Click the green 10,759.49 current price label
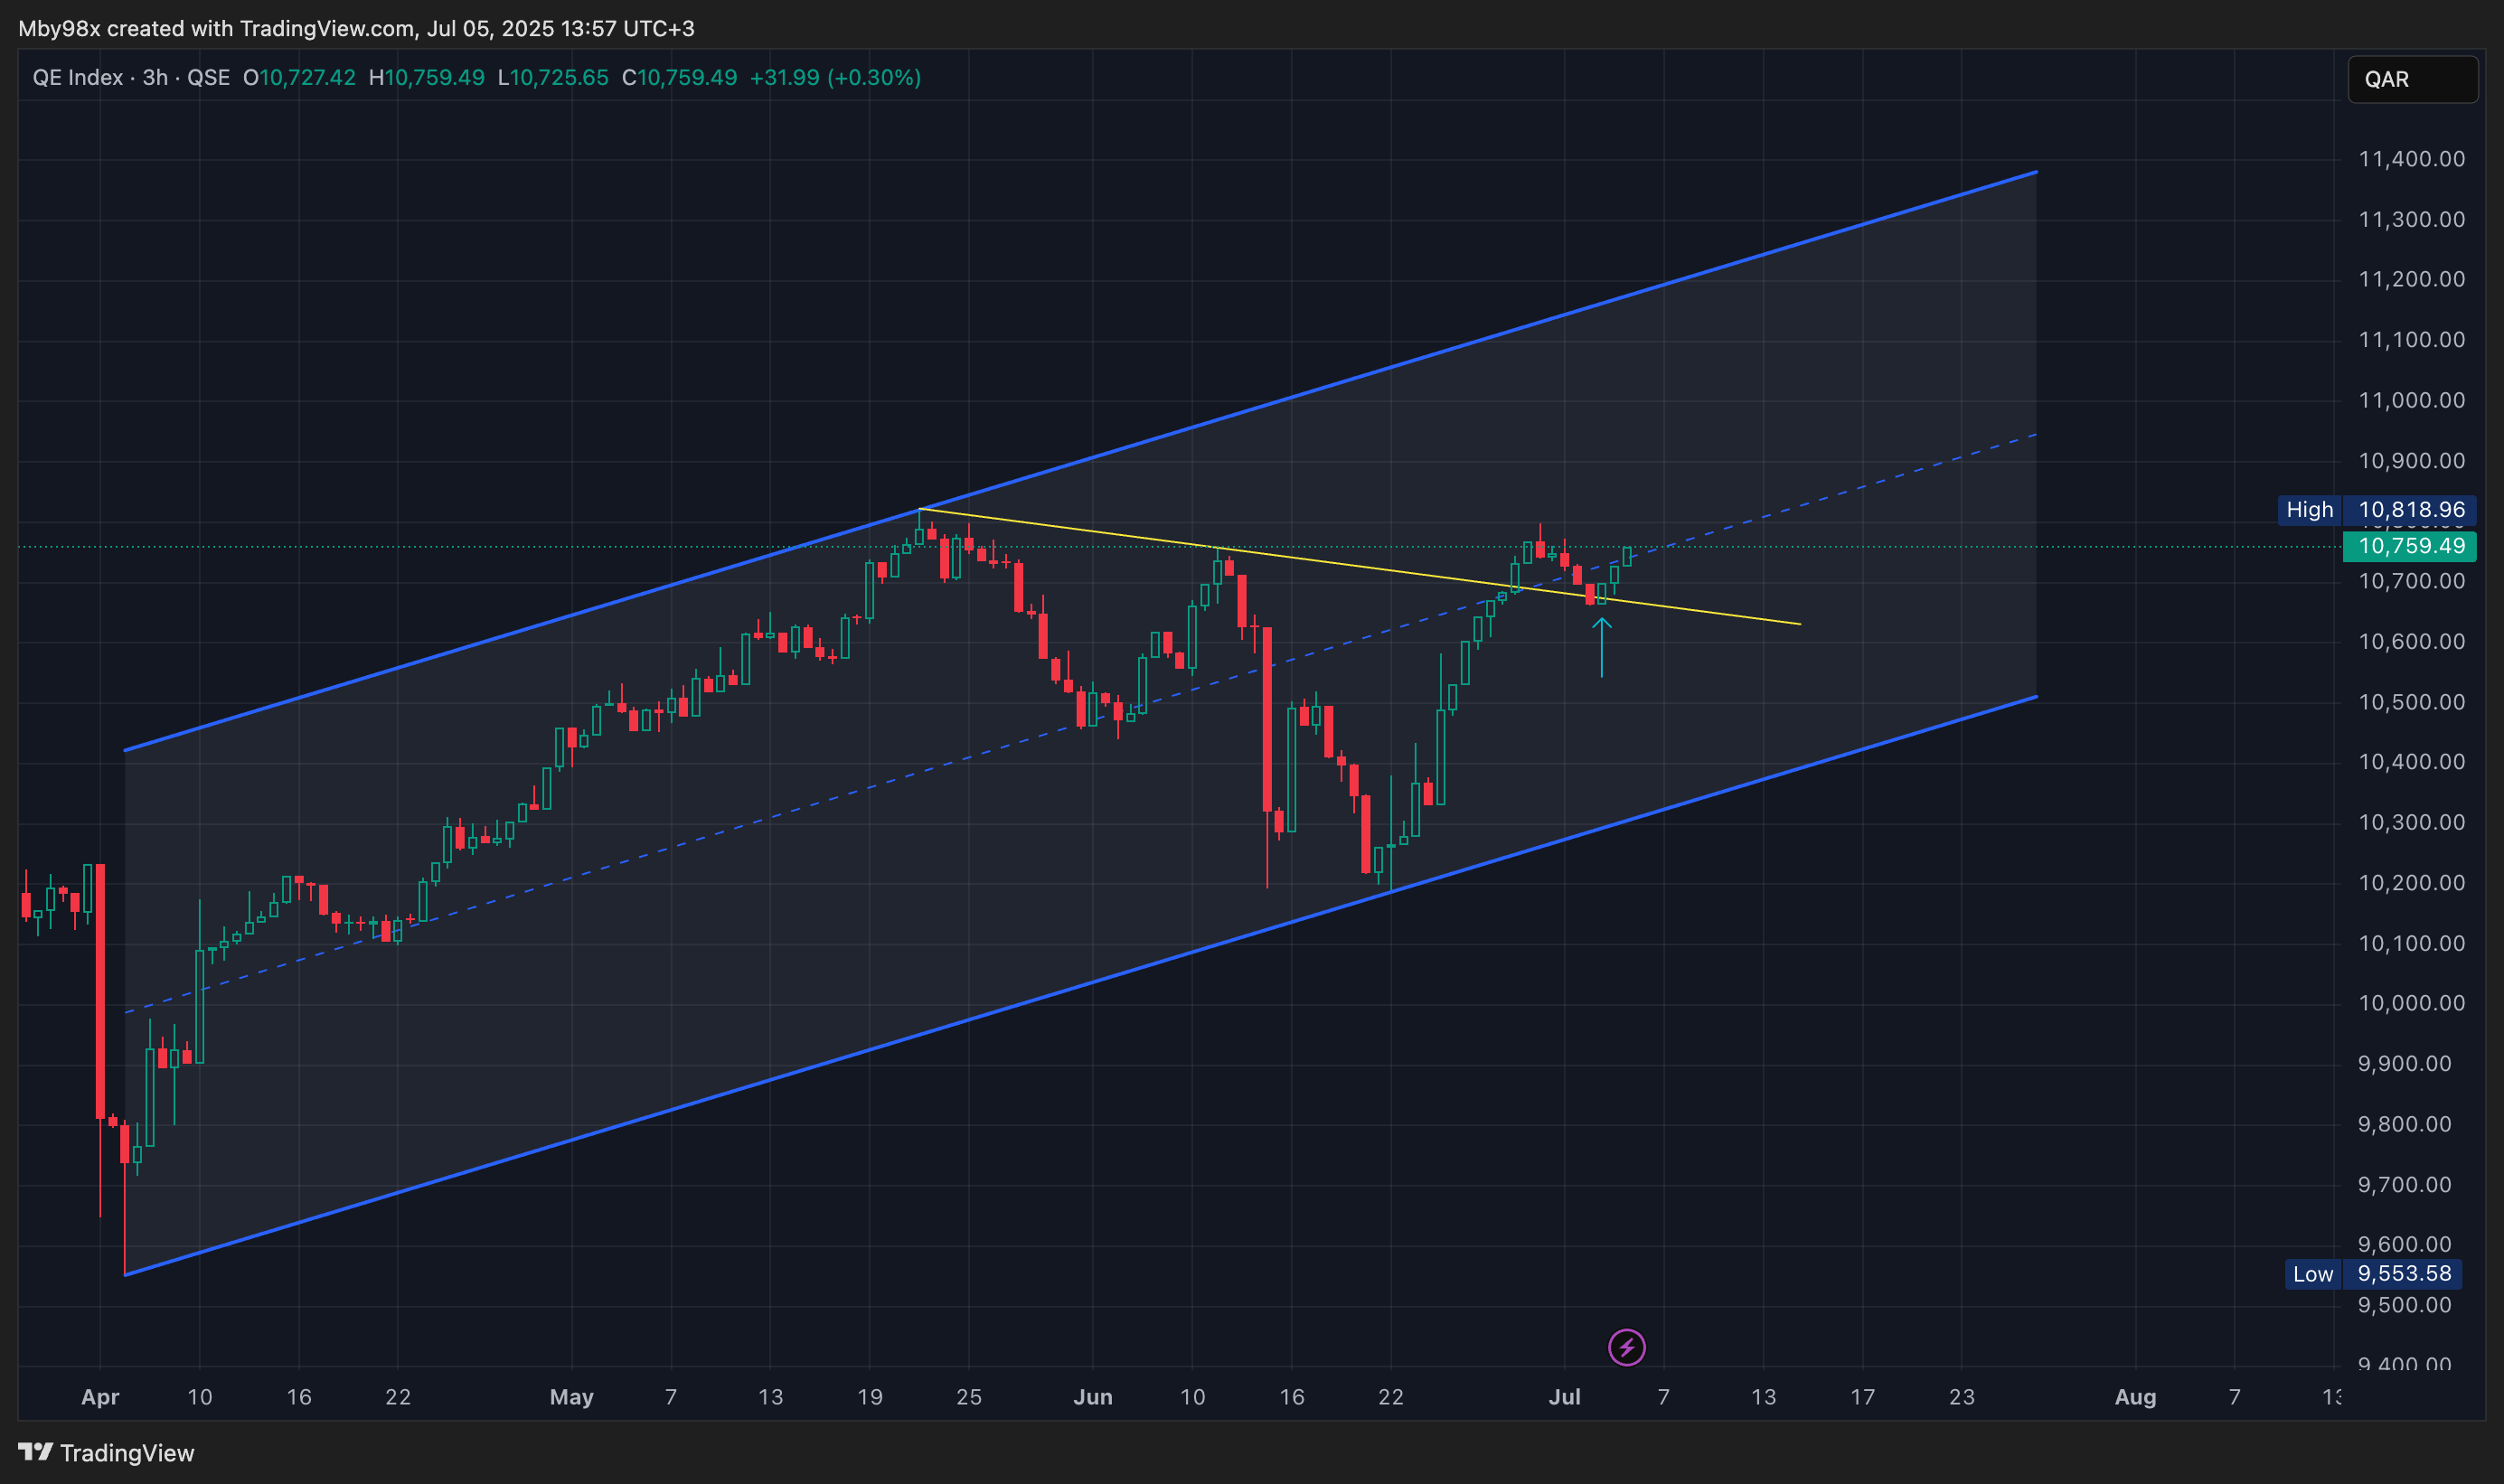 2410,546
